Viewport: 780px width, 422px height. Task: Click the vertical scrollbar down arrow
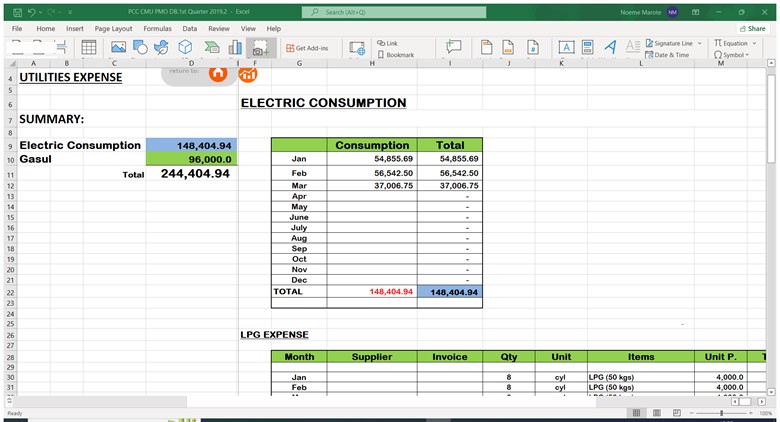coord(771,392)
